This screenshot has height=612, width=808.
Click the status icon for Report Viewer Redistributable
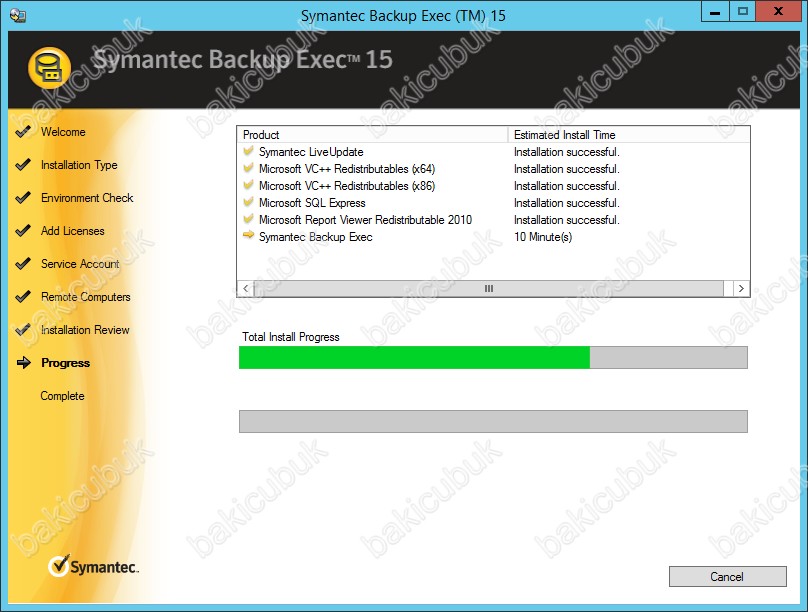pos(248,219)
